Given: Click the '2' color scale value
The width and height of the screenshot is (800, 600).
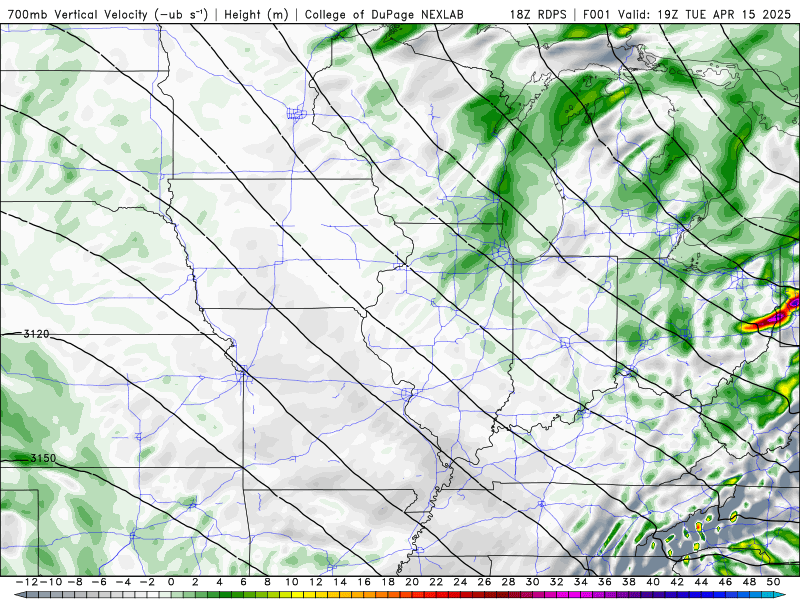Looking at the screenshot, I should tap(195, 582).
